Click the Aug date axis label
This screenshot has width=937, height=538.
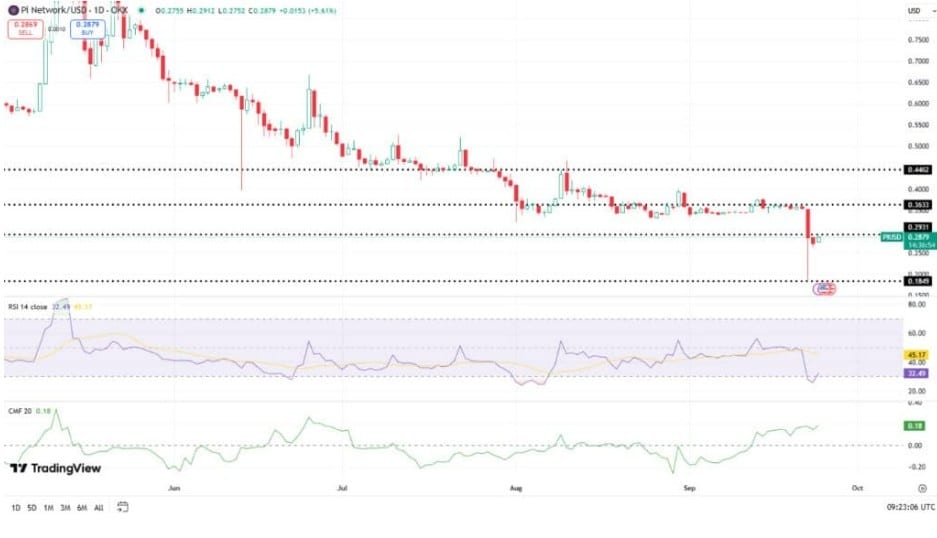[x=516, y=488]
